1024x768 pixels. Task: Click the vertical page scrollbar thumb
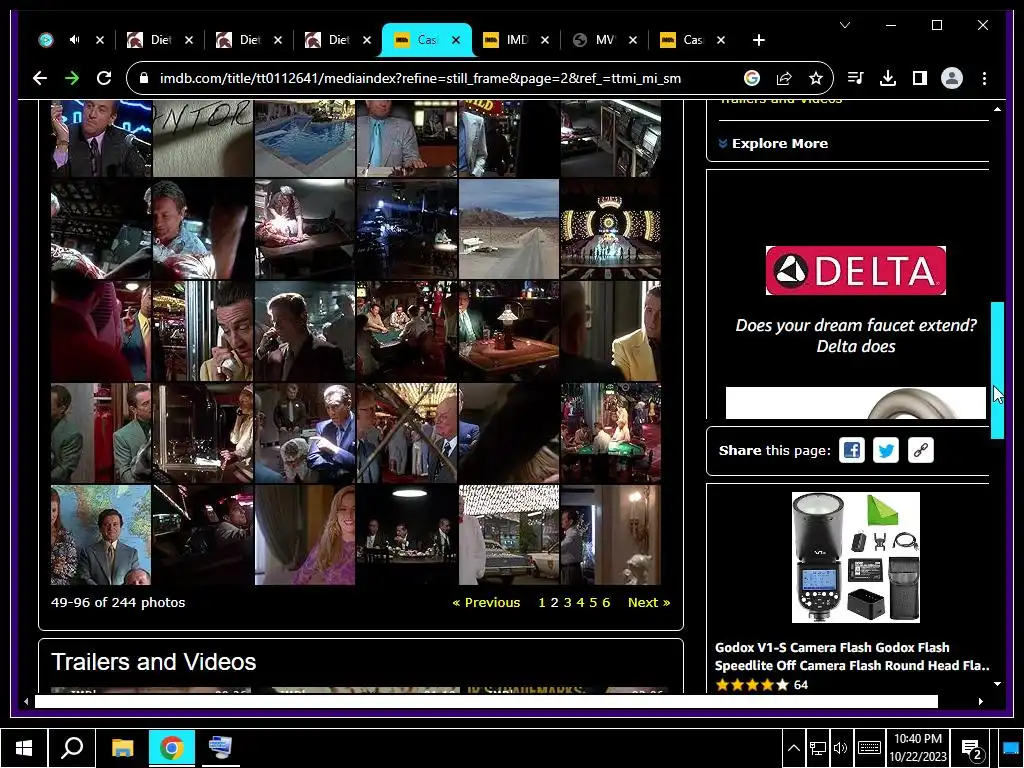click(x=997, y=370)
